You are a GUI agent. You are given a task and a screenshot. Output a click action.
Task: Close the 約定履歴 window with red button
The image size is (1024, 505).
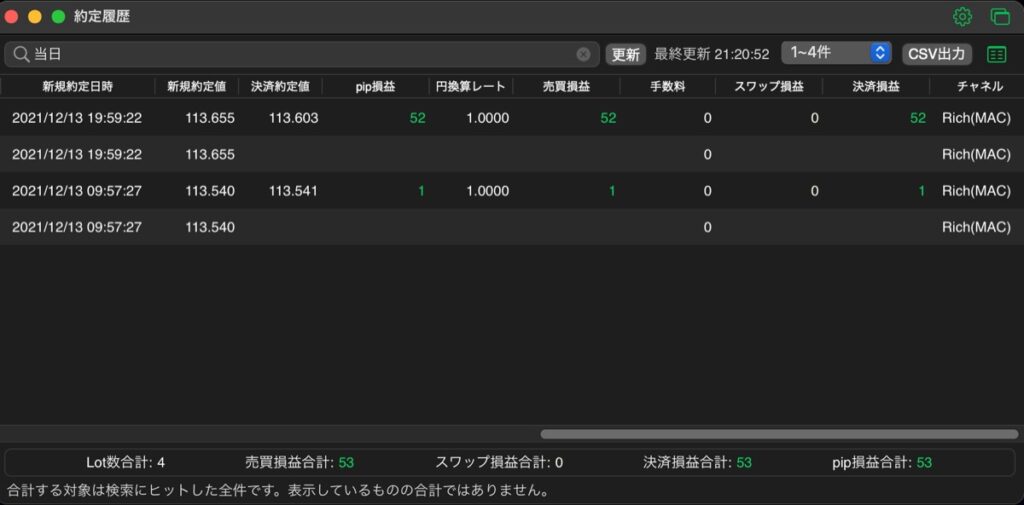(x=11, y=17)
